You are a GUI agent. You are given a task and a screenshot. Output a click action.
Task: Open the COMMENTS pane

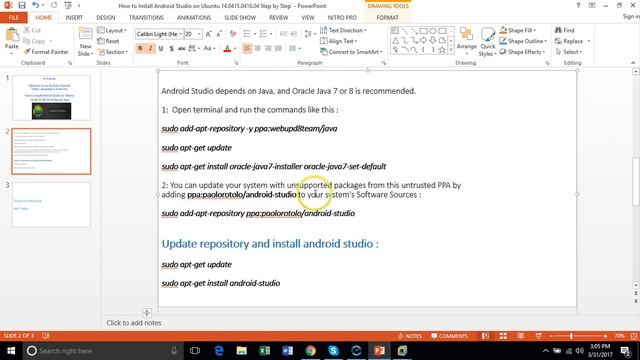point(449,336)
